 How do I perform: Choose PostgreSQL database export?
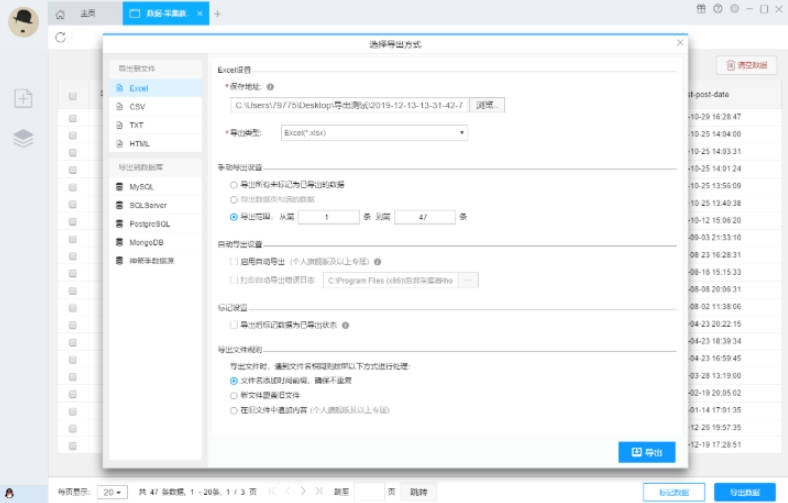[x=149, y=224]
